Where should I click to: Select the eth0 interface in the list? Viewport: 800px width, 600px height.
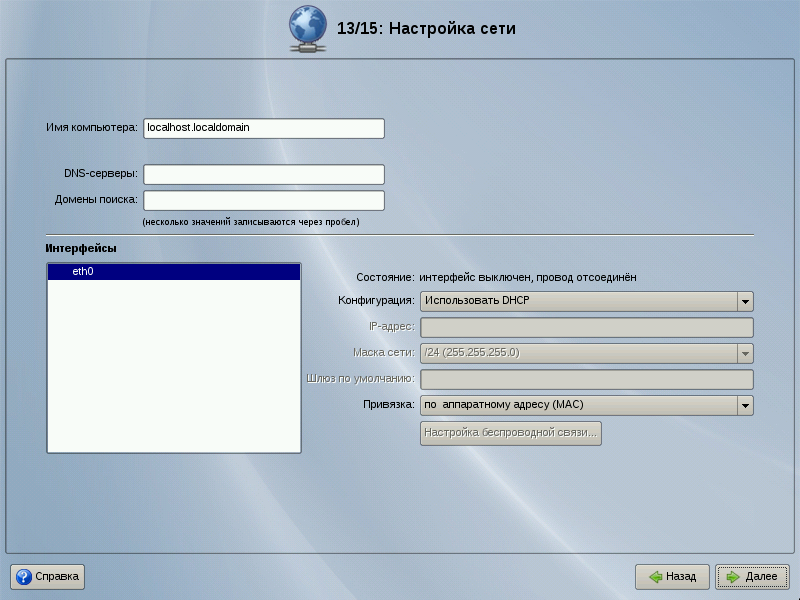[x=173, y=271]
